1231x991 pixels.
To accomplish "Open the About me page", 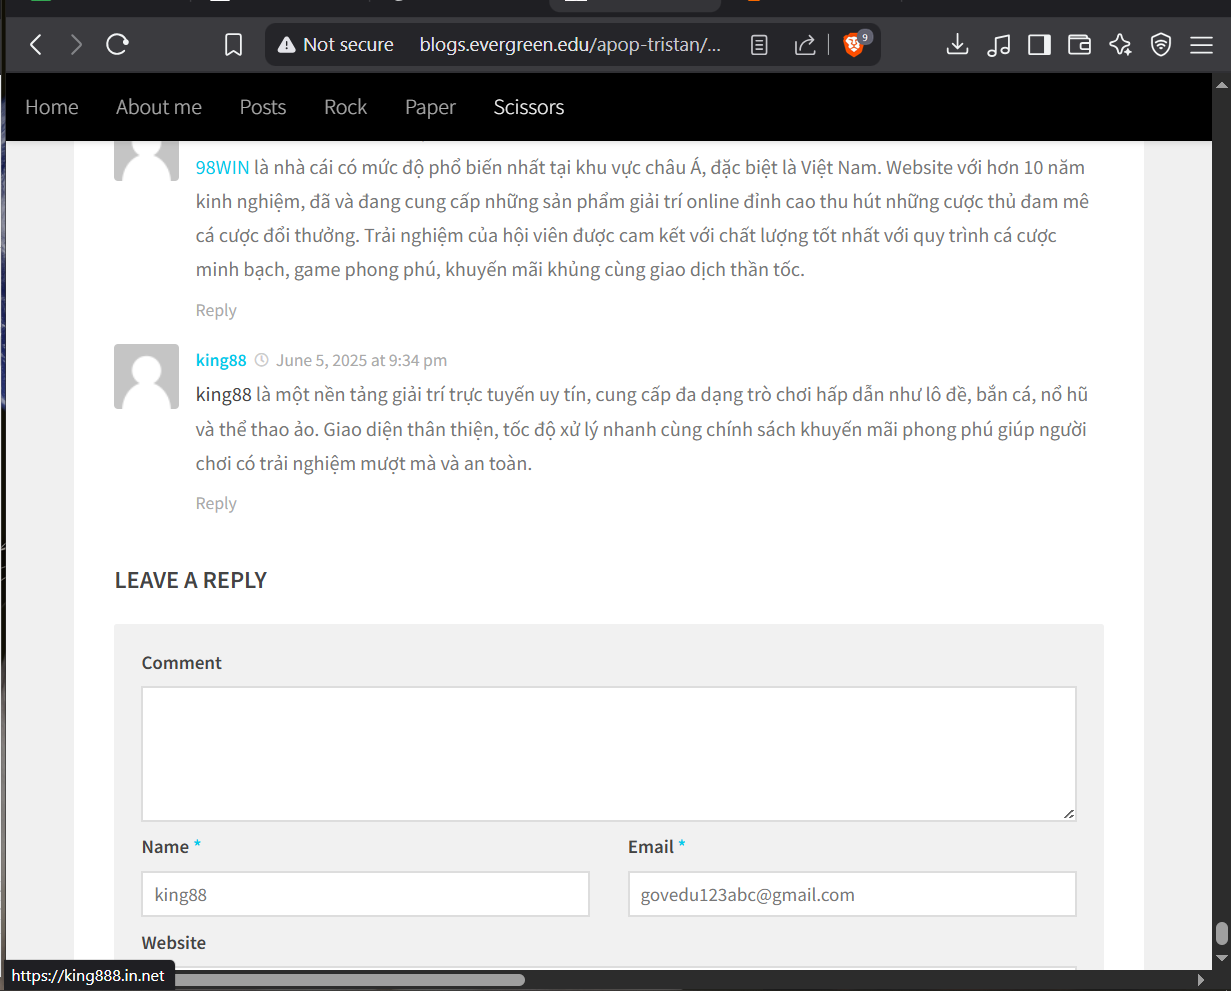I will [x=159, y=107].
